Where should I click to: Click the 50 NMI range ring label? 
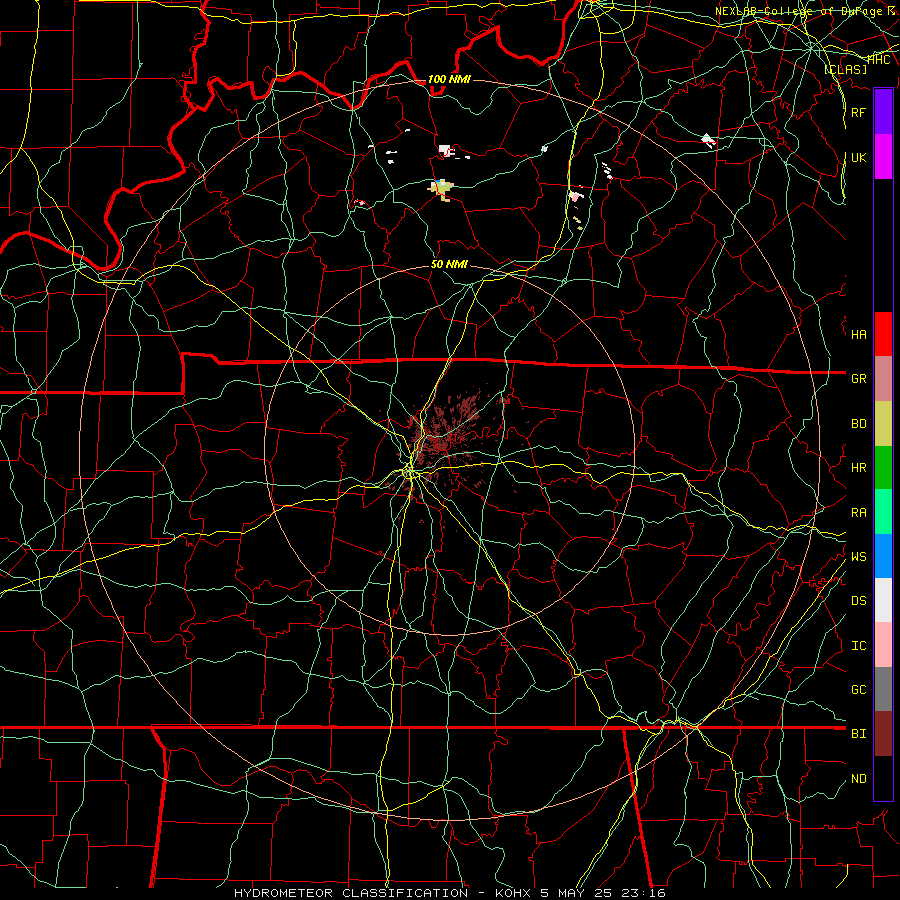449,265
